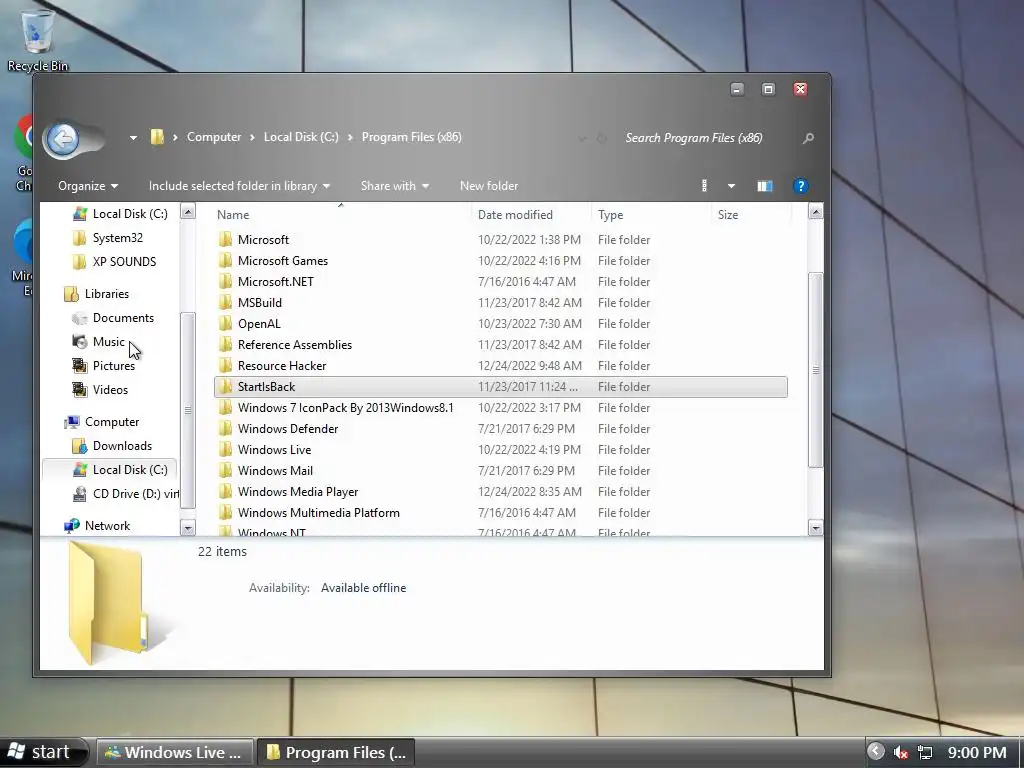Screen dimensions: 1024x768
Task: Open XP SOUNDS in the navigation pane
Action: (x=124, y=262)
